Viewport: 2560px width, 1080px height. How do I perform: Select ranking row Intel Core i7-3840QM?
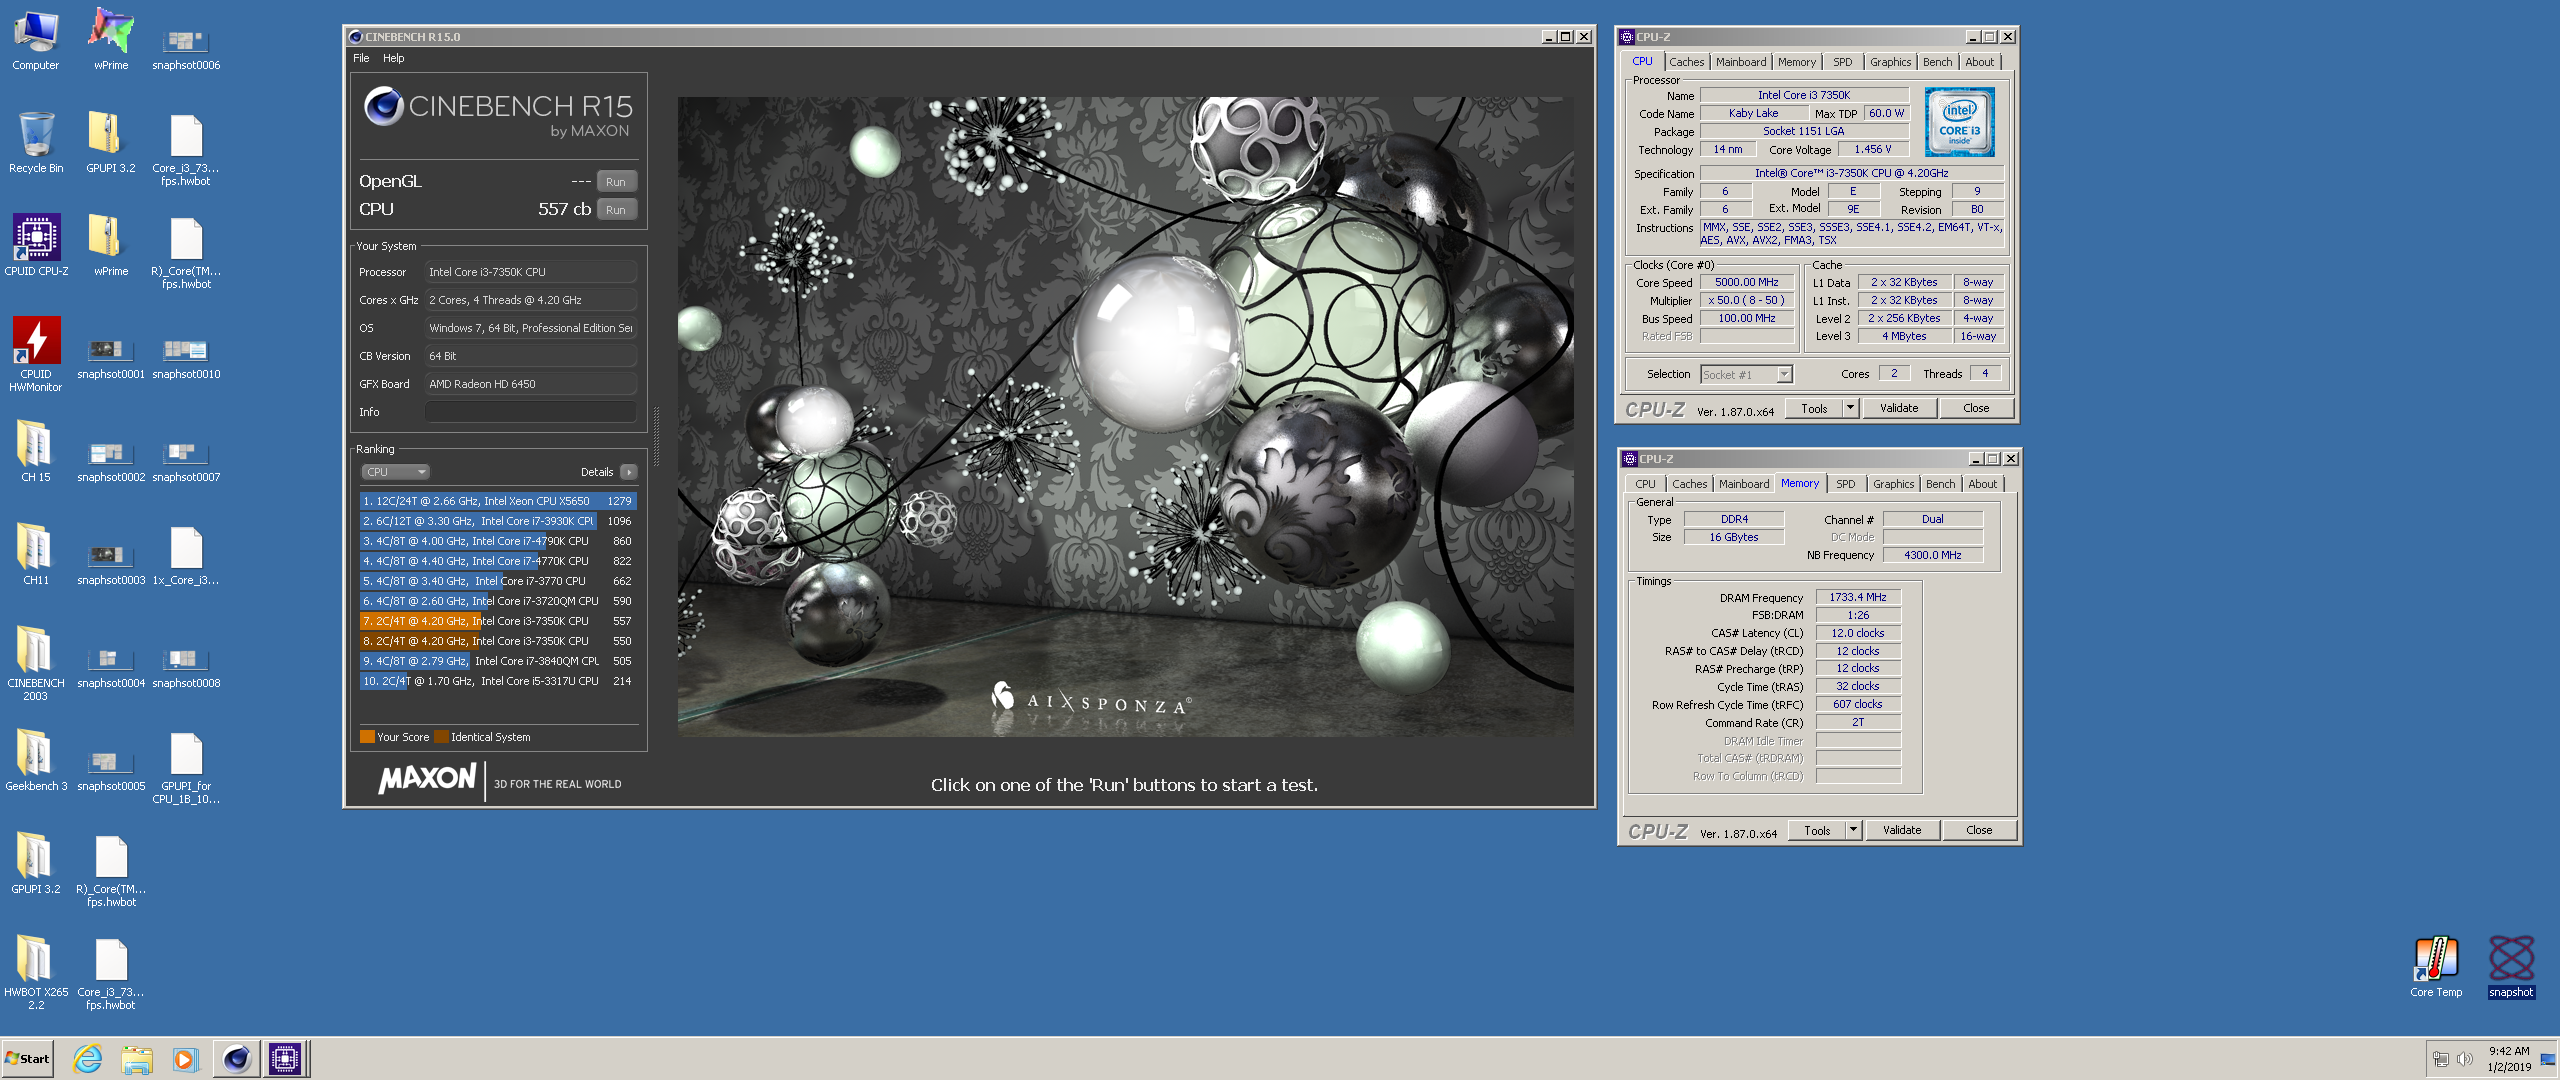pyautogui.click(x=498, y=661)
